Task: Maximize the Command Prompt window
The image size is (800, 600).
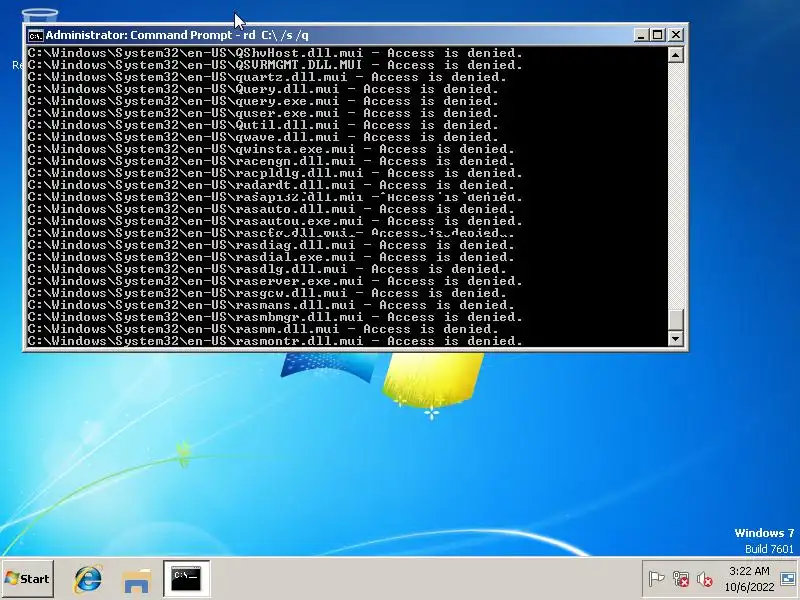Action: 658,35
